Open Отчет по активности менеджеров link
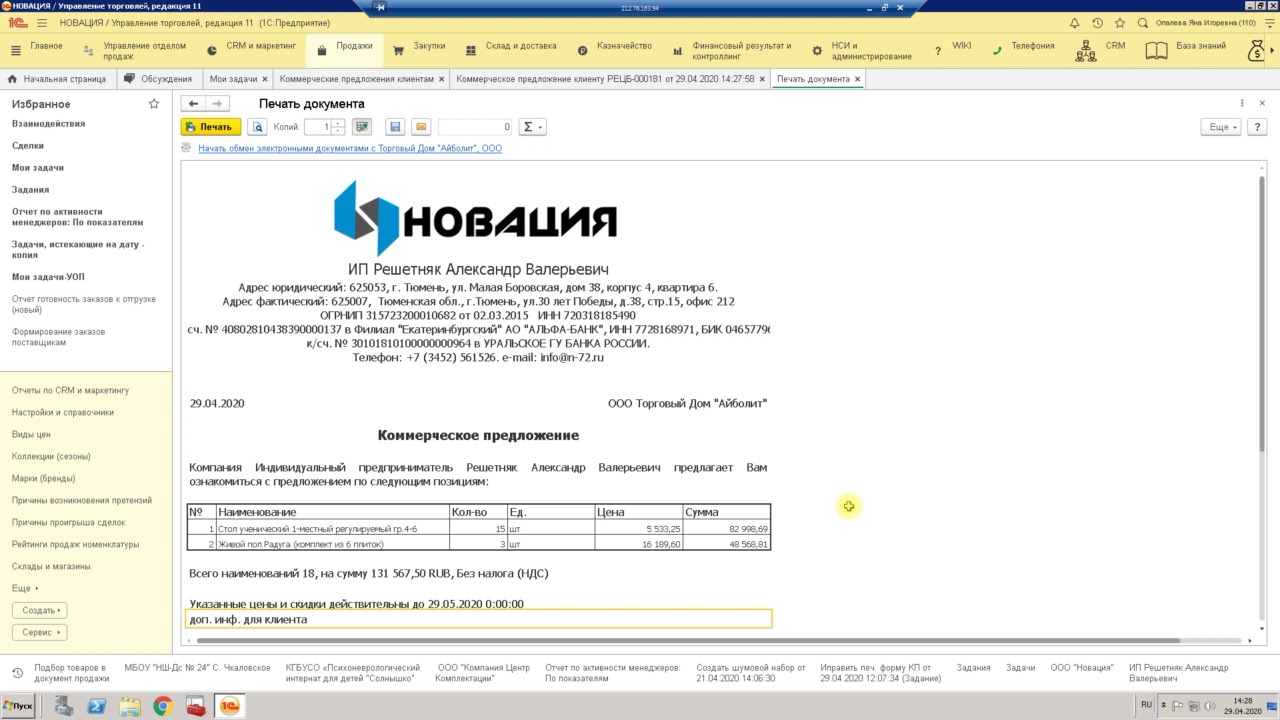 tap(77, 217)
